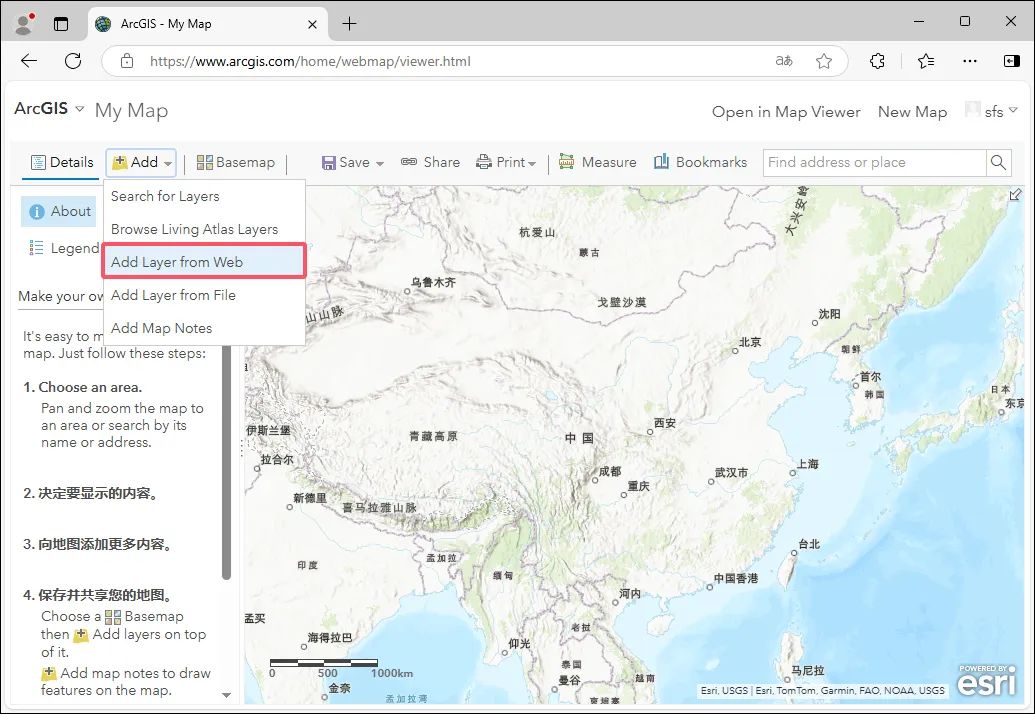Click the esri logo on map
The height and width of the screenshot is (714, 1035).
[987, 680]
